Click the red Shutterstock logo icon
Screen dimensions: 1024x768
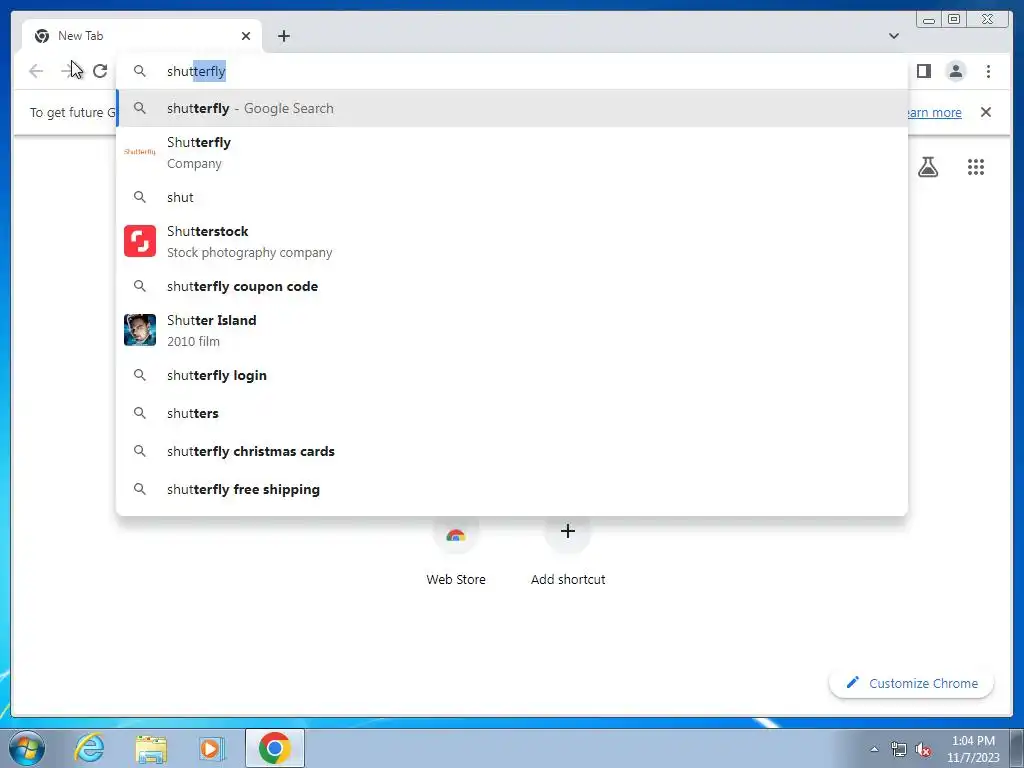click(140, 241)
